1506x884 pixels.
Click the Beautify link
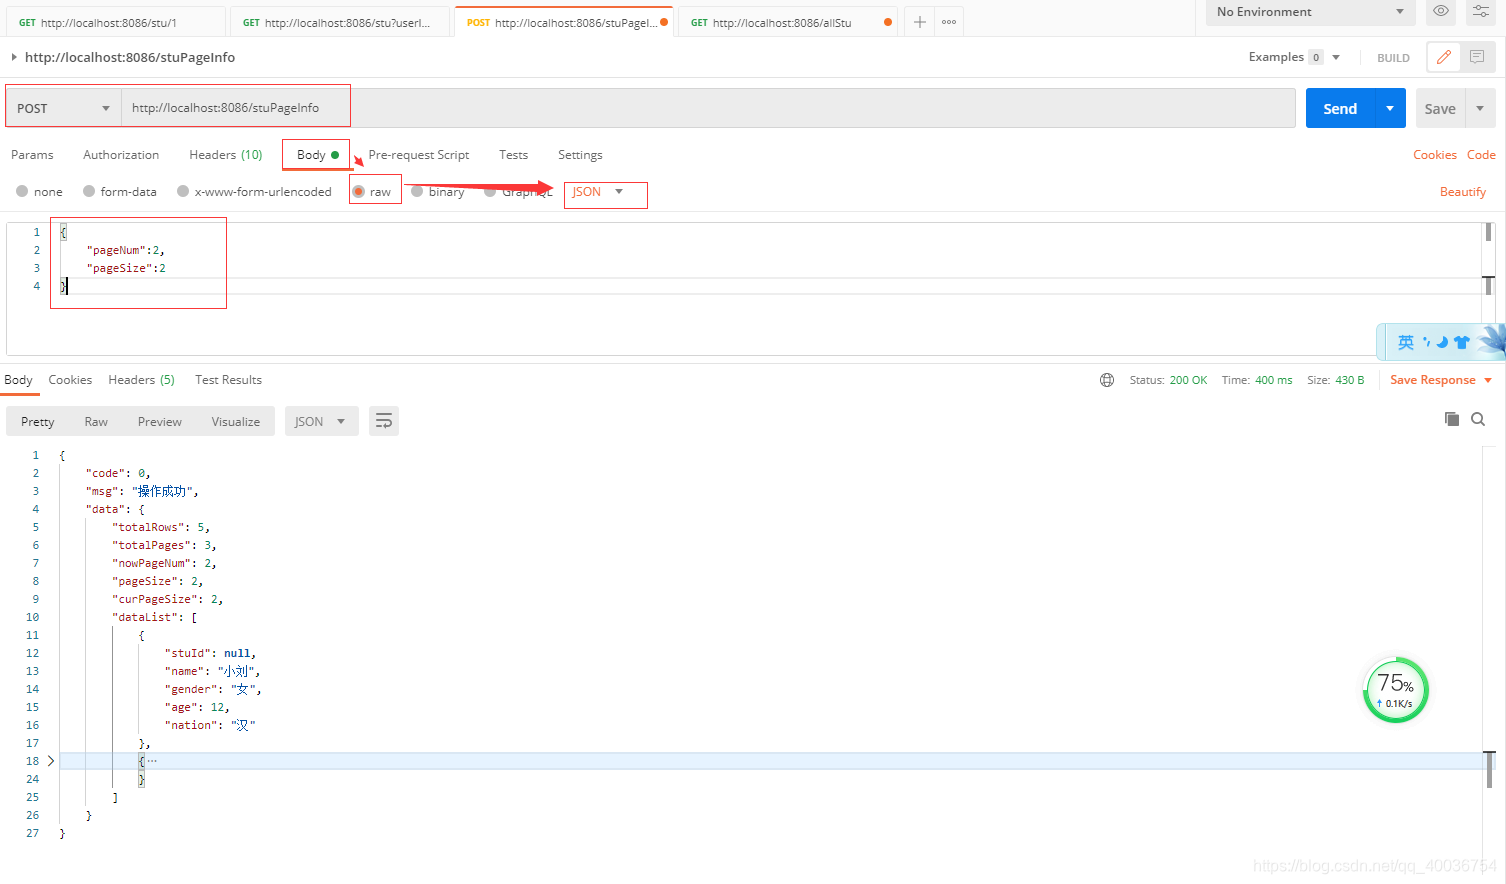click(1462, 191)
